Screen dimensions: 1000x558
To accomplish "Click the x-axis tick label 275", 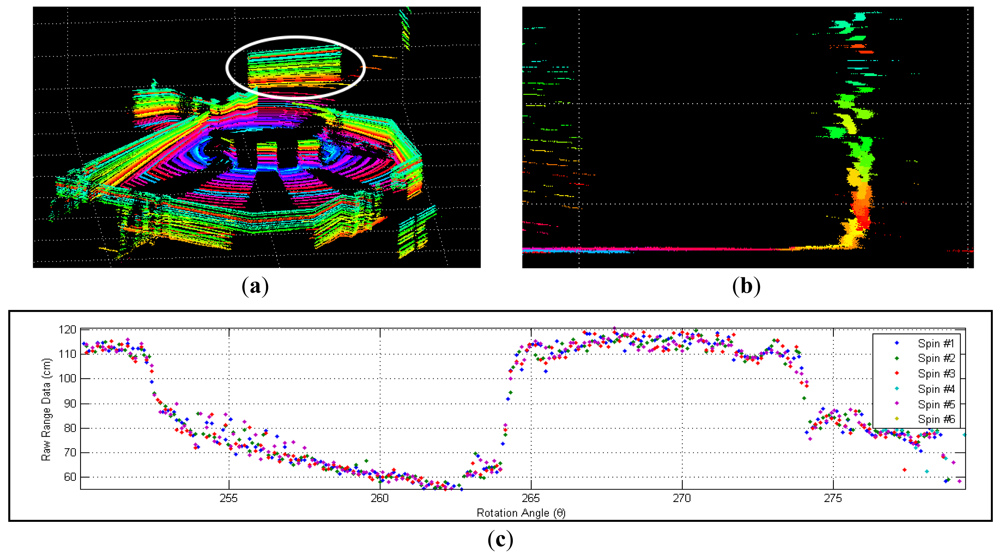I will click(x=833, y=499).
